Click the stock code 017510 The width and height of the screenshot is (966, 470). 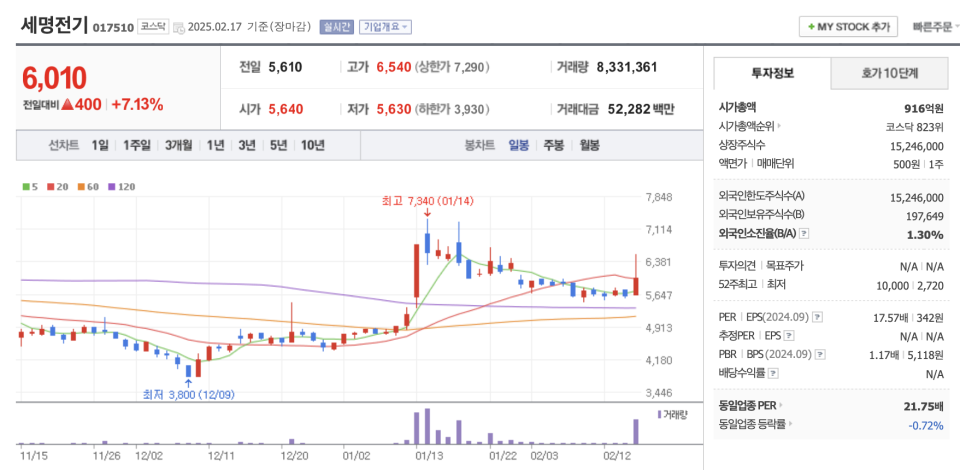(x=113, y=28)
